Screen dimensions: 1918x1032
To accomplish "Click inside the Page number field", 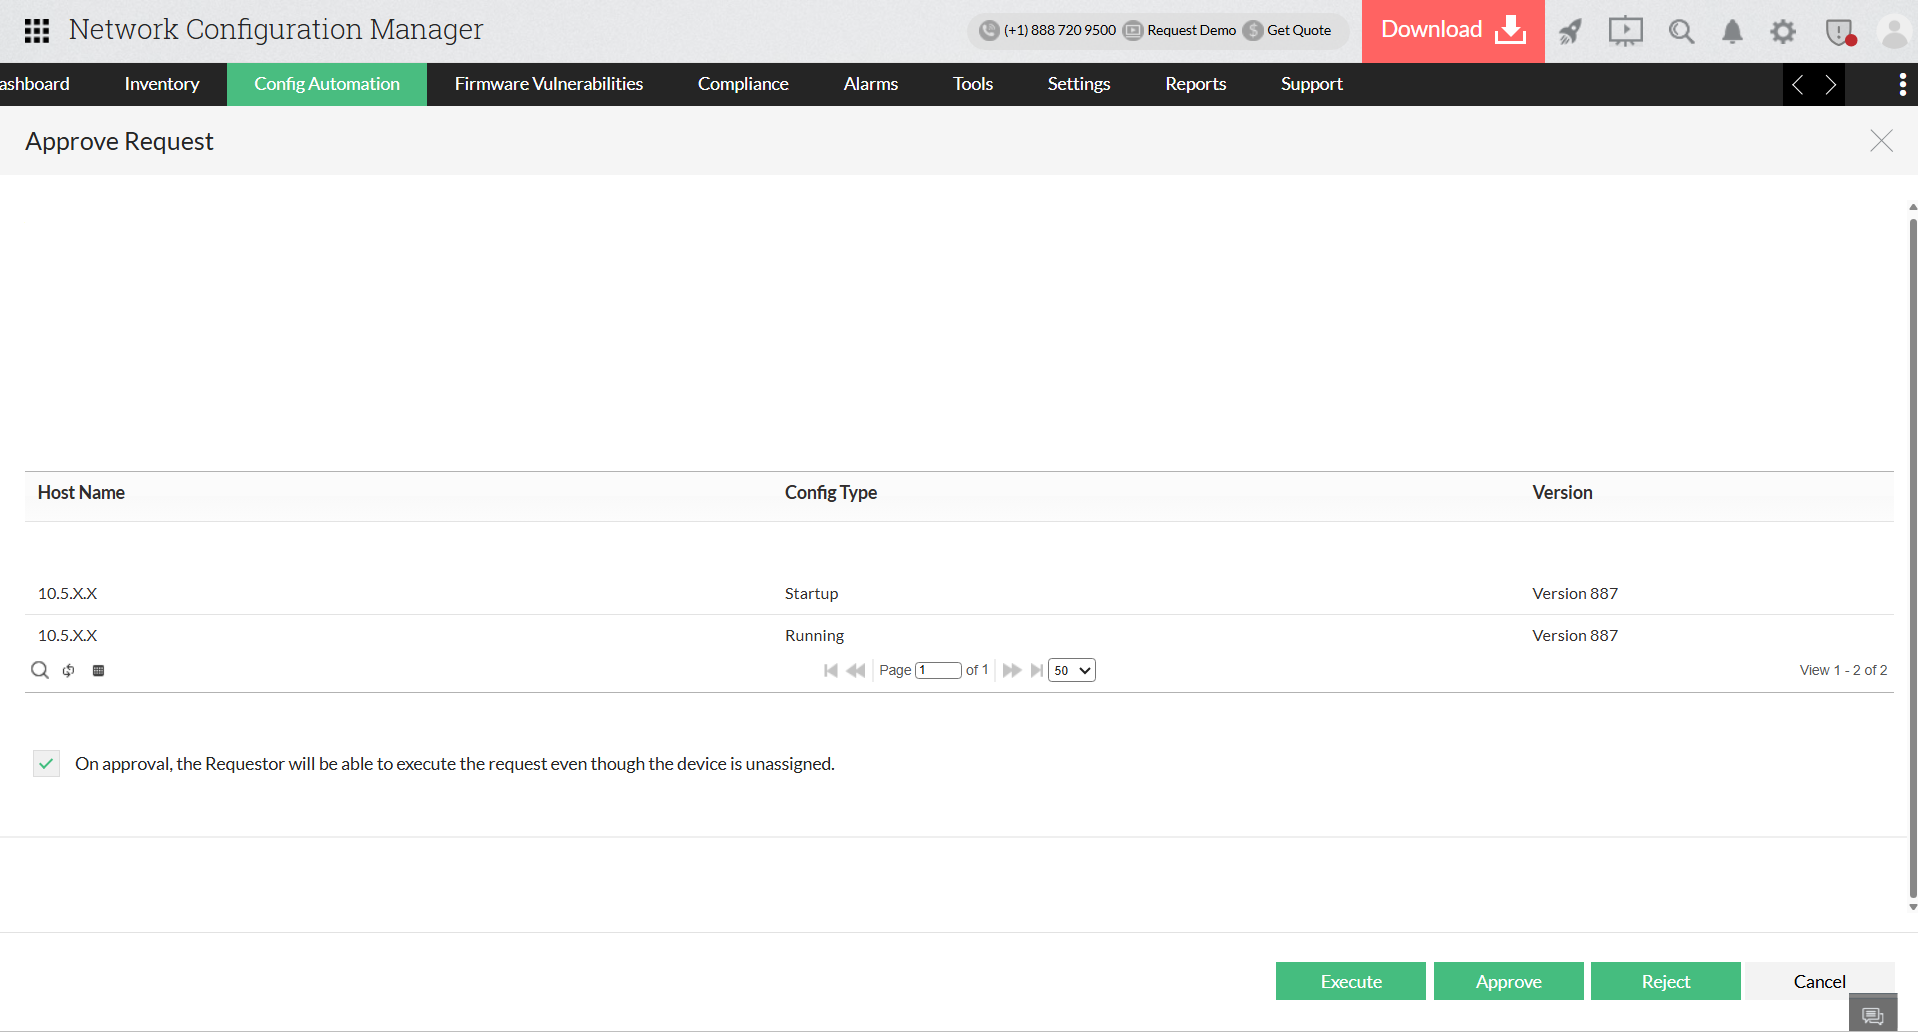I will click(x=938, y=670).
